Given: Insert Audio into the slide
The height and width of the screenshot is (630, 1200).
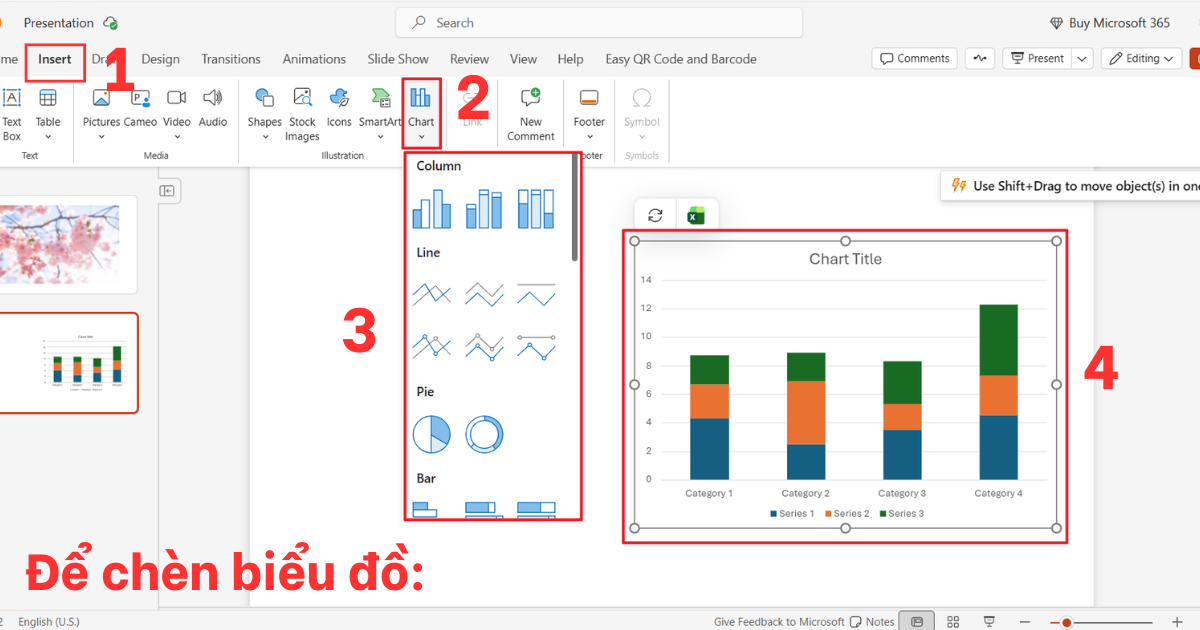Looking at the screenshot, I should [x=213, y=109].
